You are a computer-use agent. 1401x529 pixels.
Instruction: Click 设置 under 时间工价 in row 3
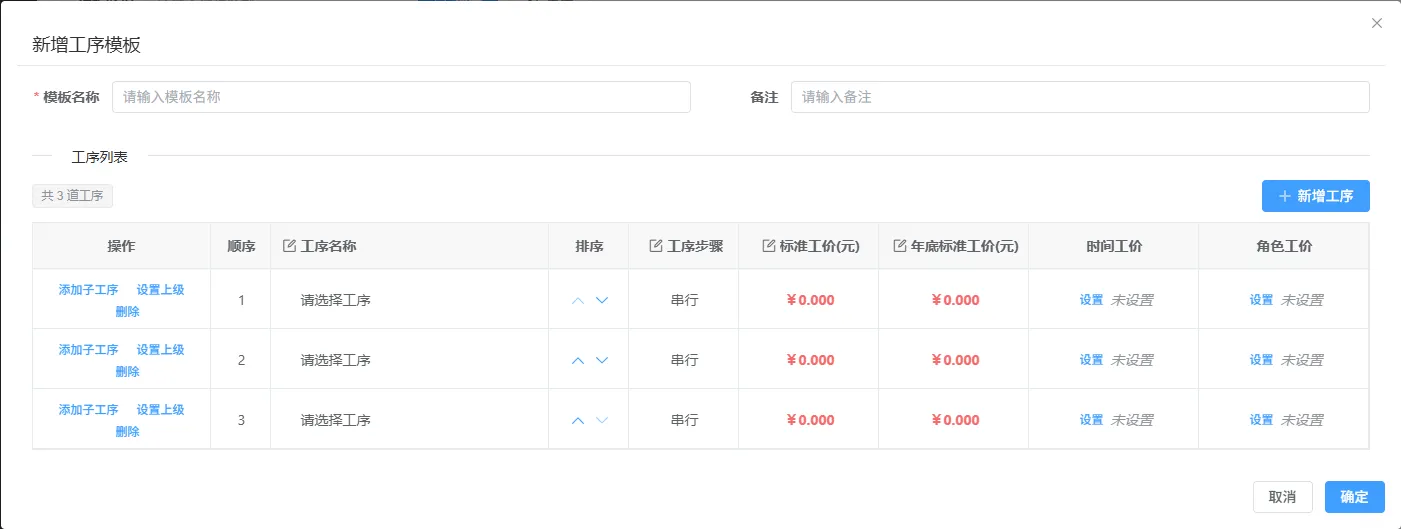tap(1091, 420)
